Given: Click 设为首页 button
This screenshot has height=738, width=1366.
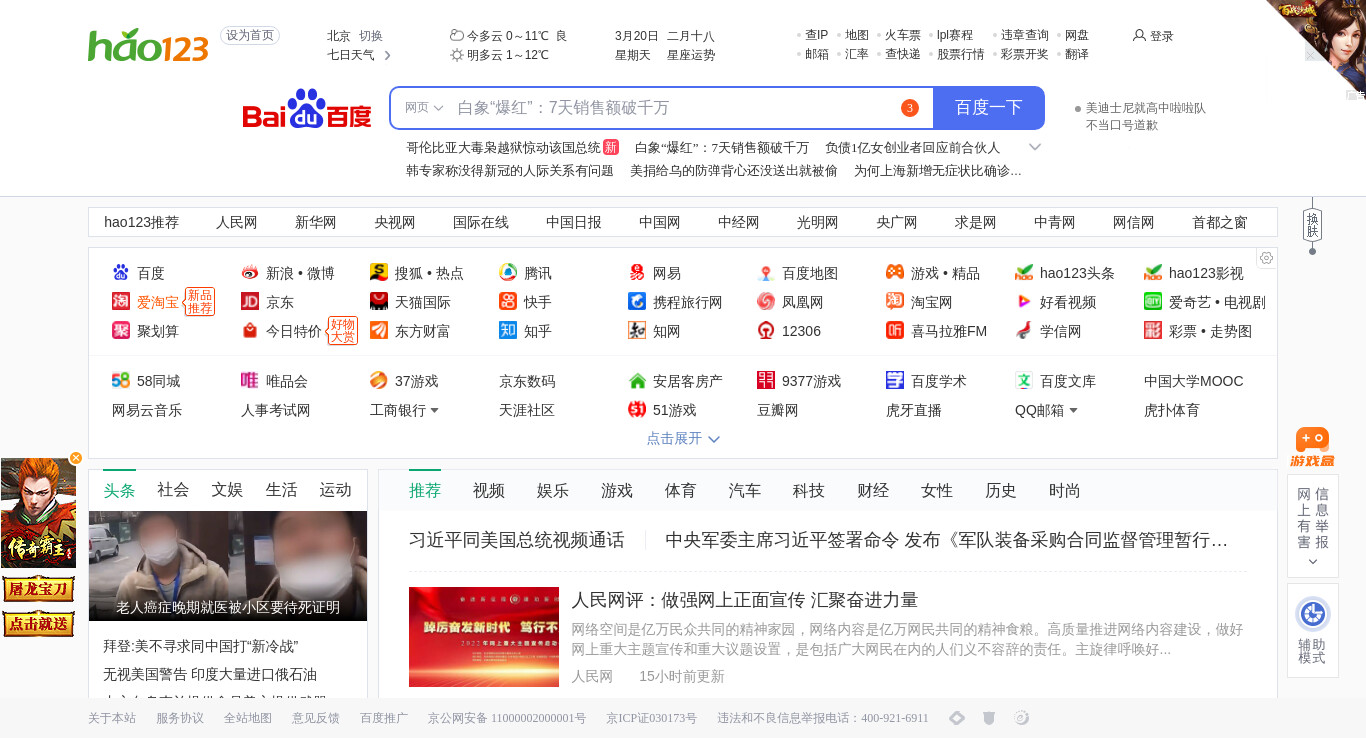Looking at the screenshot, I should [250, 35].
